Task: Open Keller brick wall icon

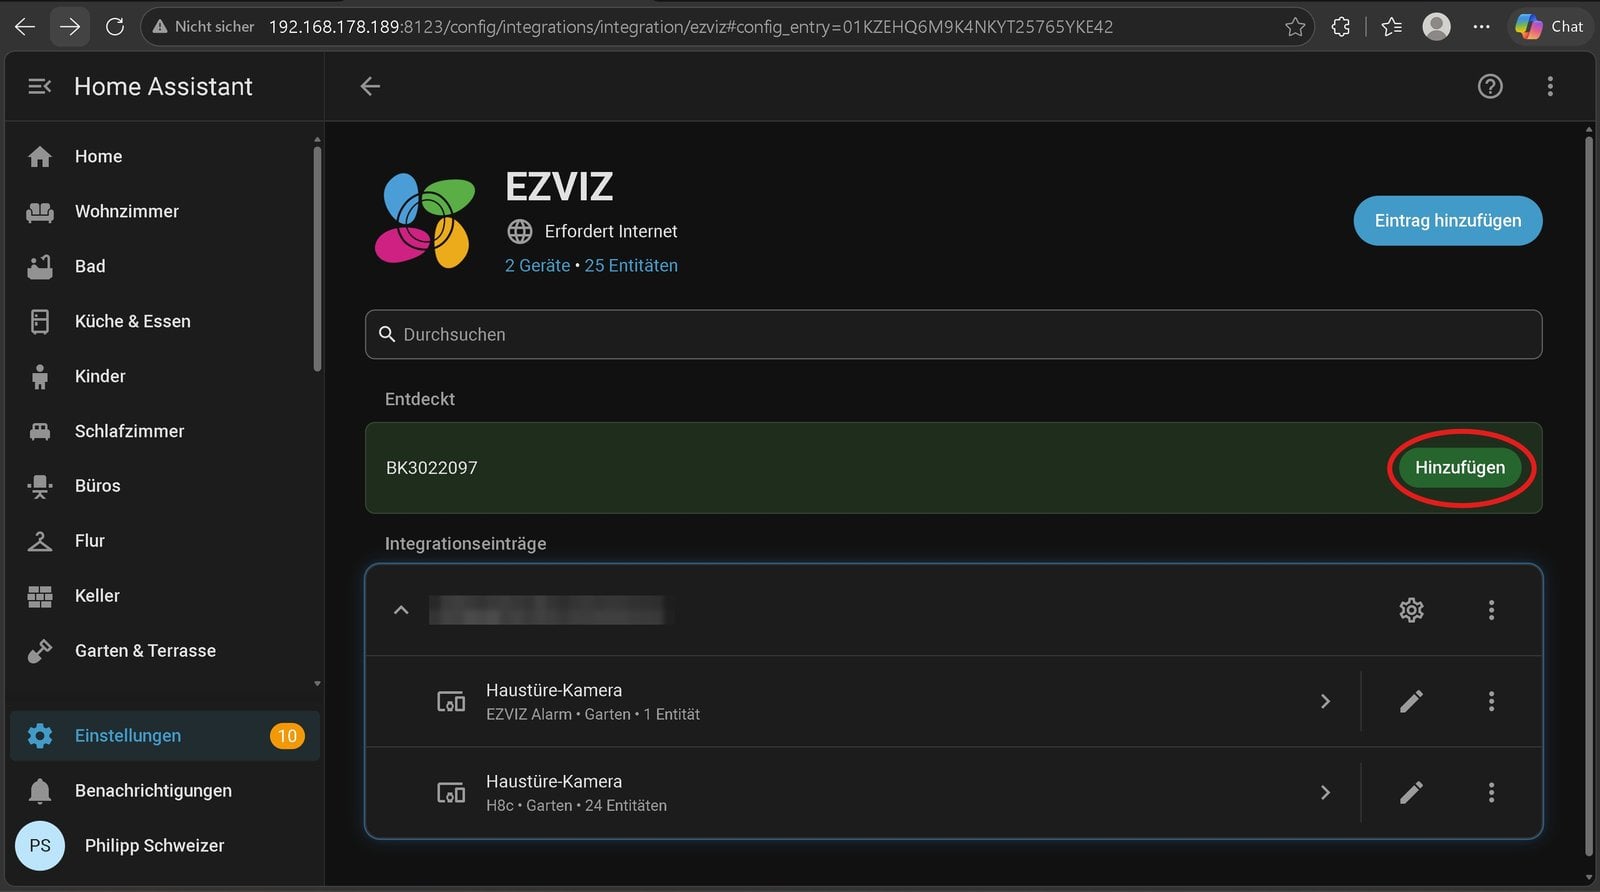Action: pos(40,596)
